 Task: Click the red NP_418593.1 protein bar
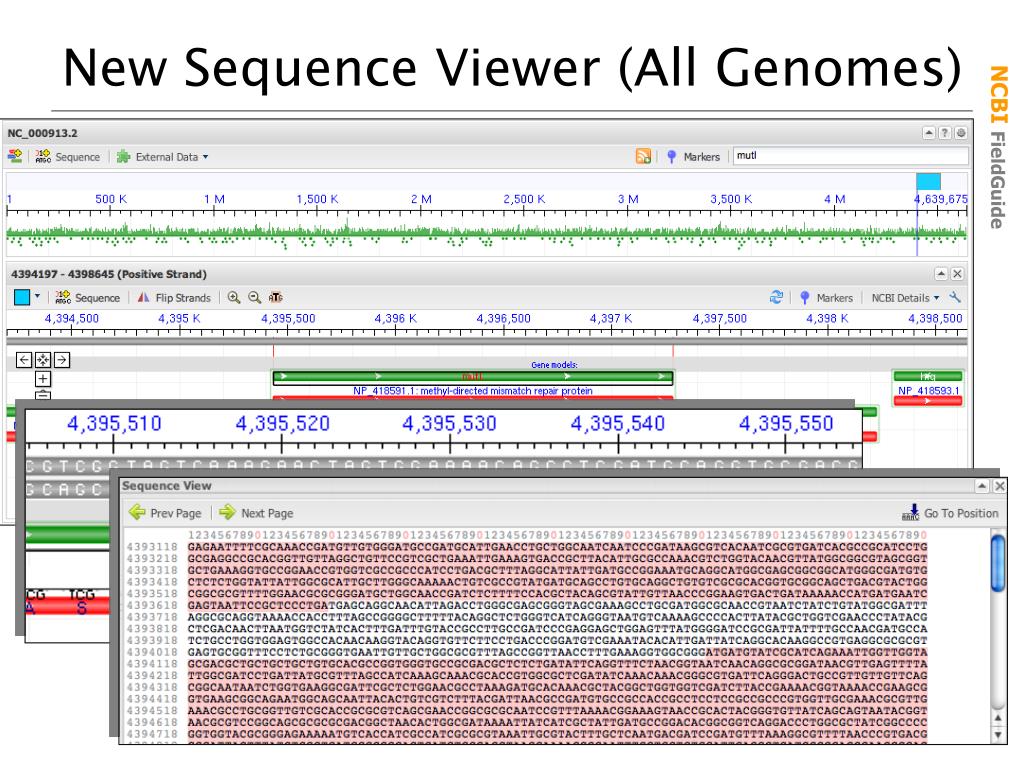pyautogui.click(x=927, y=401)
